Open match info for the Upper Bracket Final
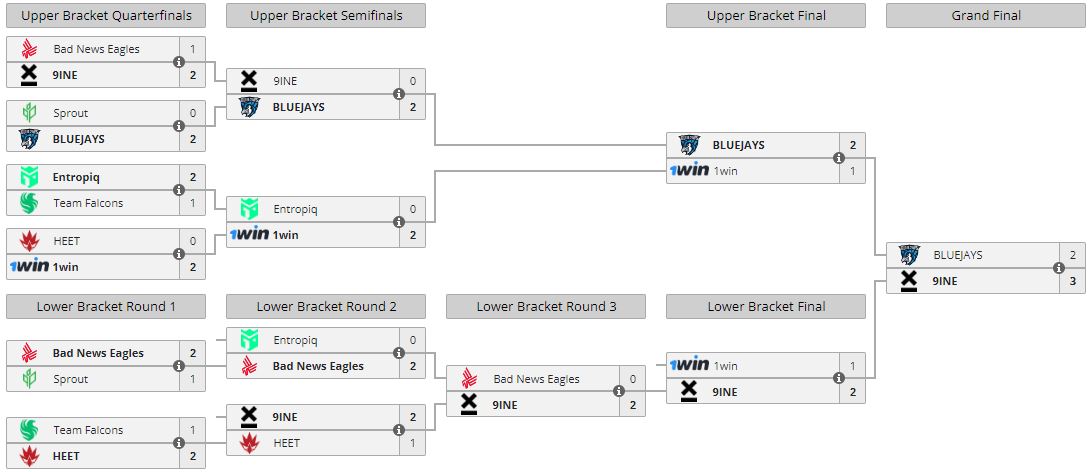Image resolution: width=1090 pixels, height=472 pixels. (x=838, y=158)
